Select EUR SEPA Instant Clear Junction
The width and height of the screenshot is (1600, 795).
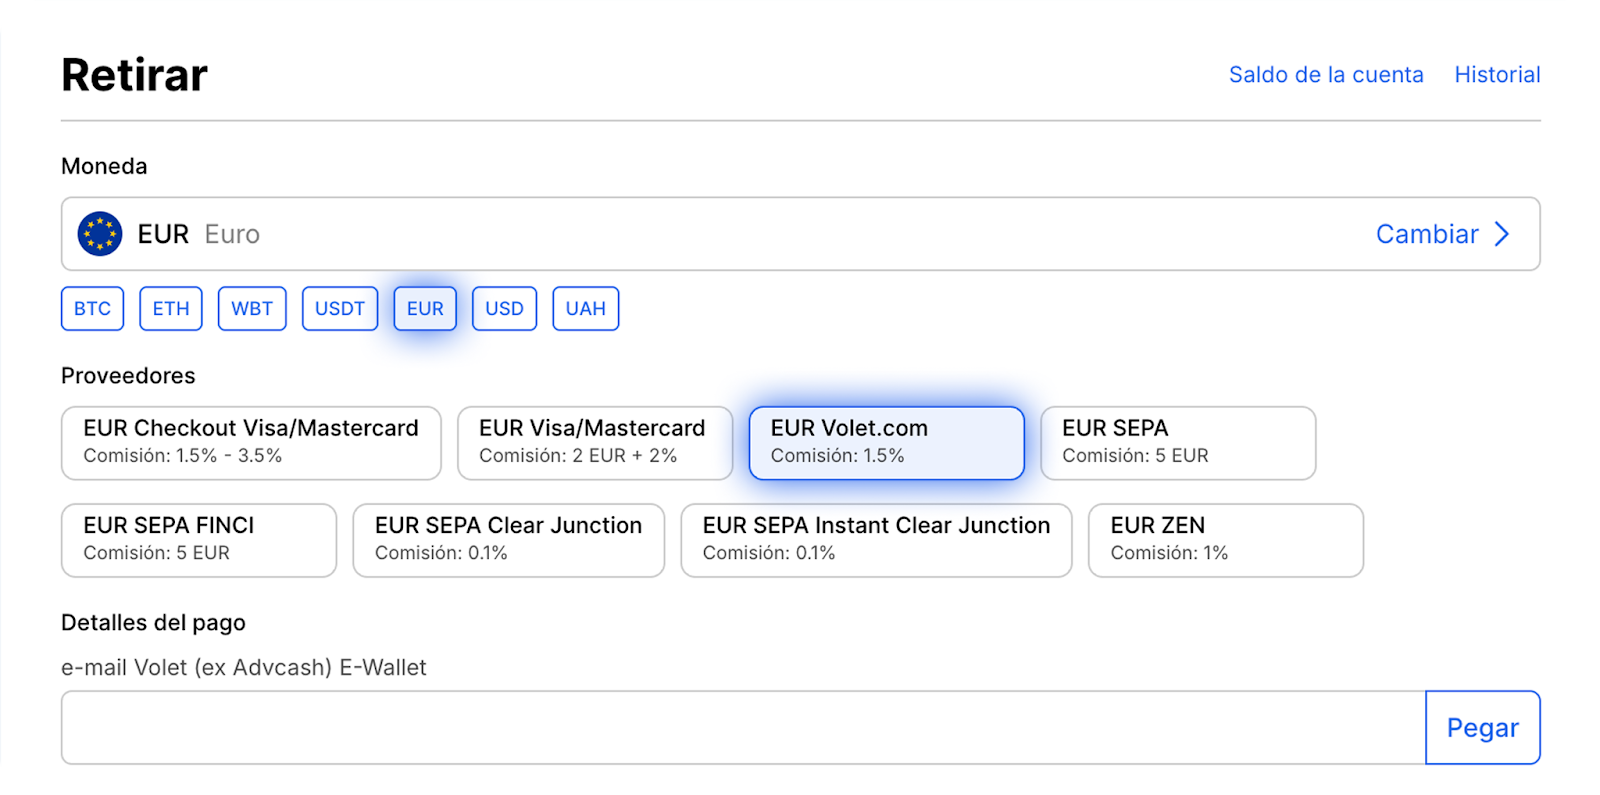tap(876, 540)
